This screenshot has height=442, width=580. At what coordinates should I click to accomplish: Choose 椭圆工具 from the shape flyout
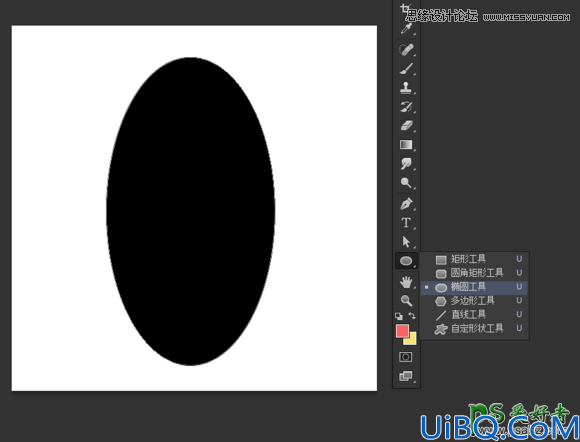(475, 287)
